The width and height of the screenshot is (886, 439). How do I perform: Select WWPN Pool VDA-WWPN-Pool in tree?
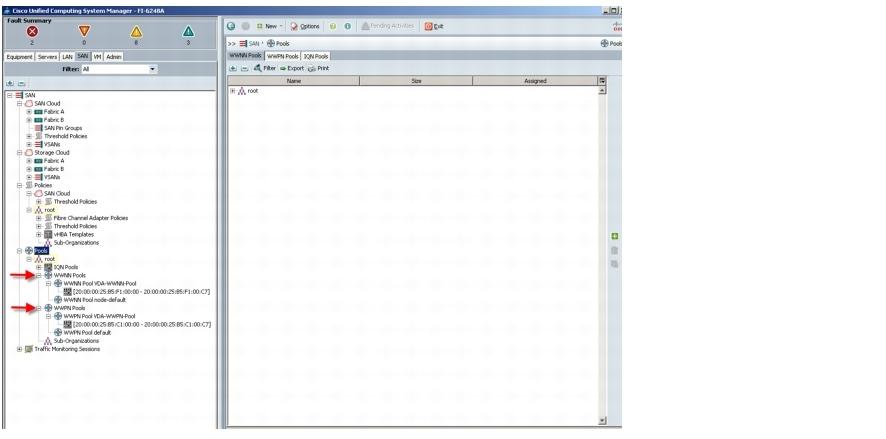(99, 316)
